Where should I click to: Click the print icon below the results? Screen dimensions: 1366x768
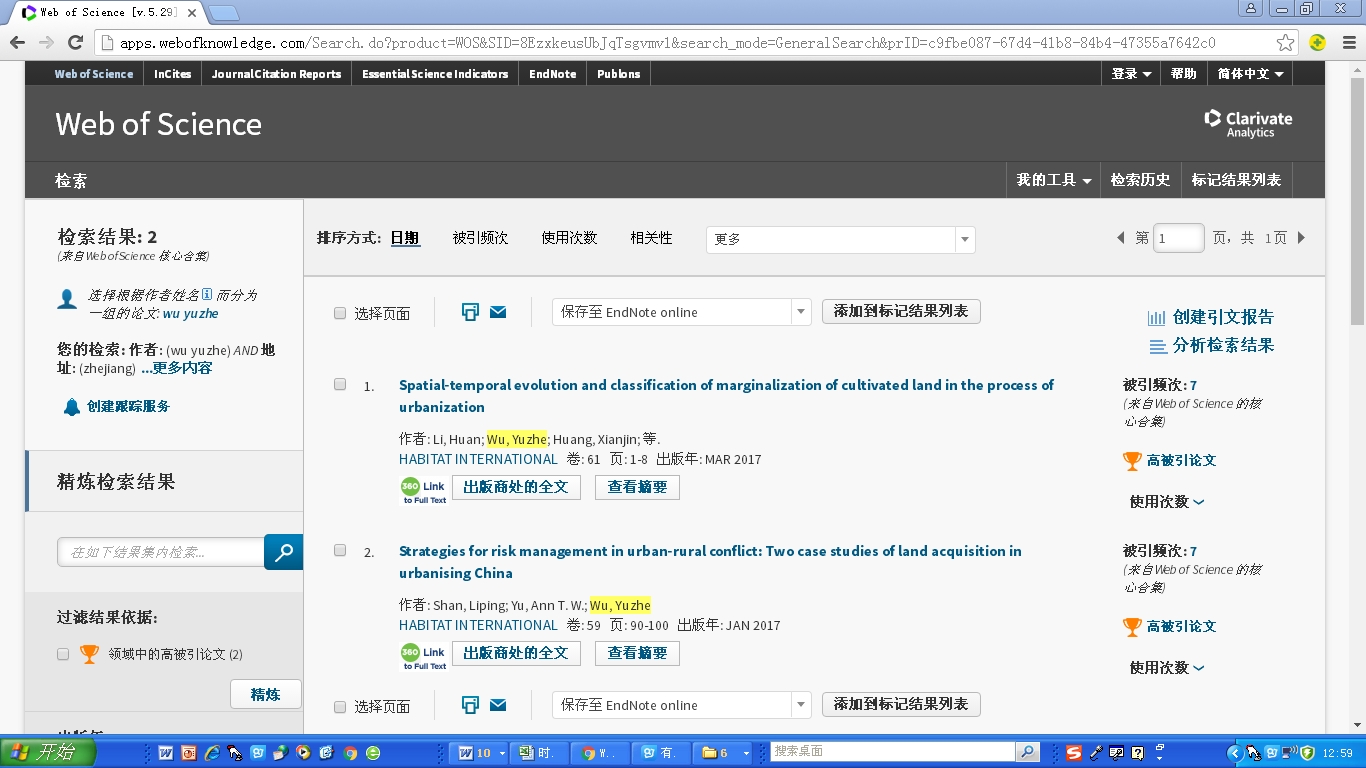(470, 705)
